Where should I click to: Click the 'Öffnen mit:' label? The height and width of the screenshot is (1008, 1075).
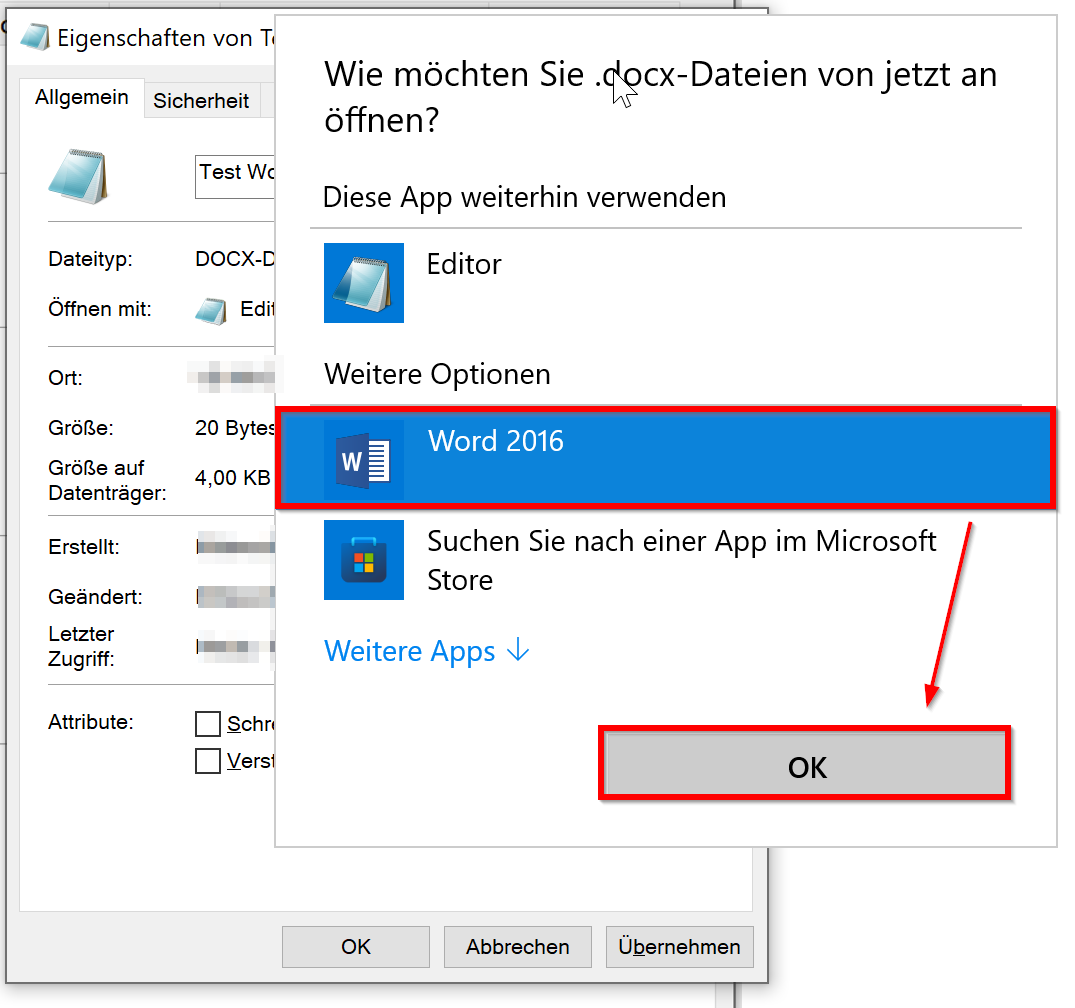tap(99, 309)
